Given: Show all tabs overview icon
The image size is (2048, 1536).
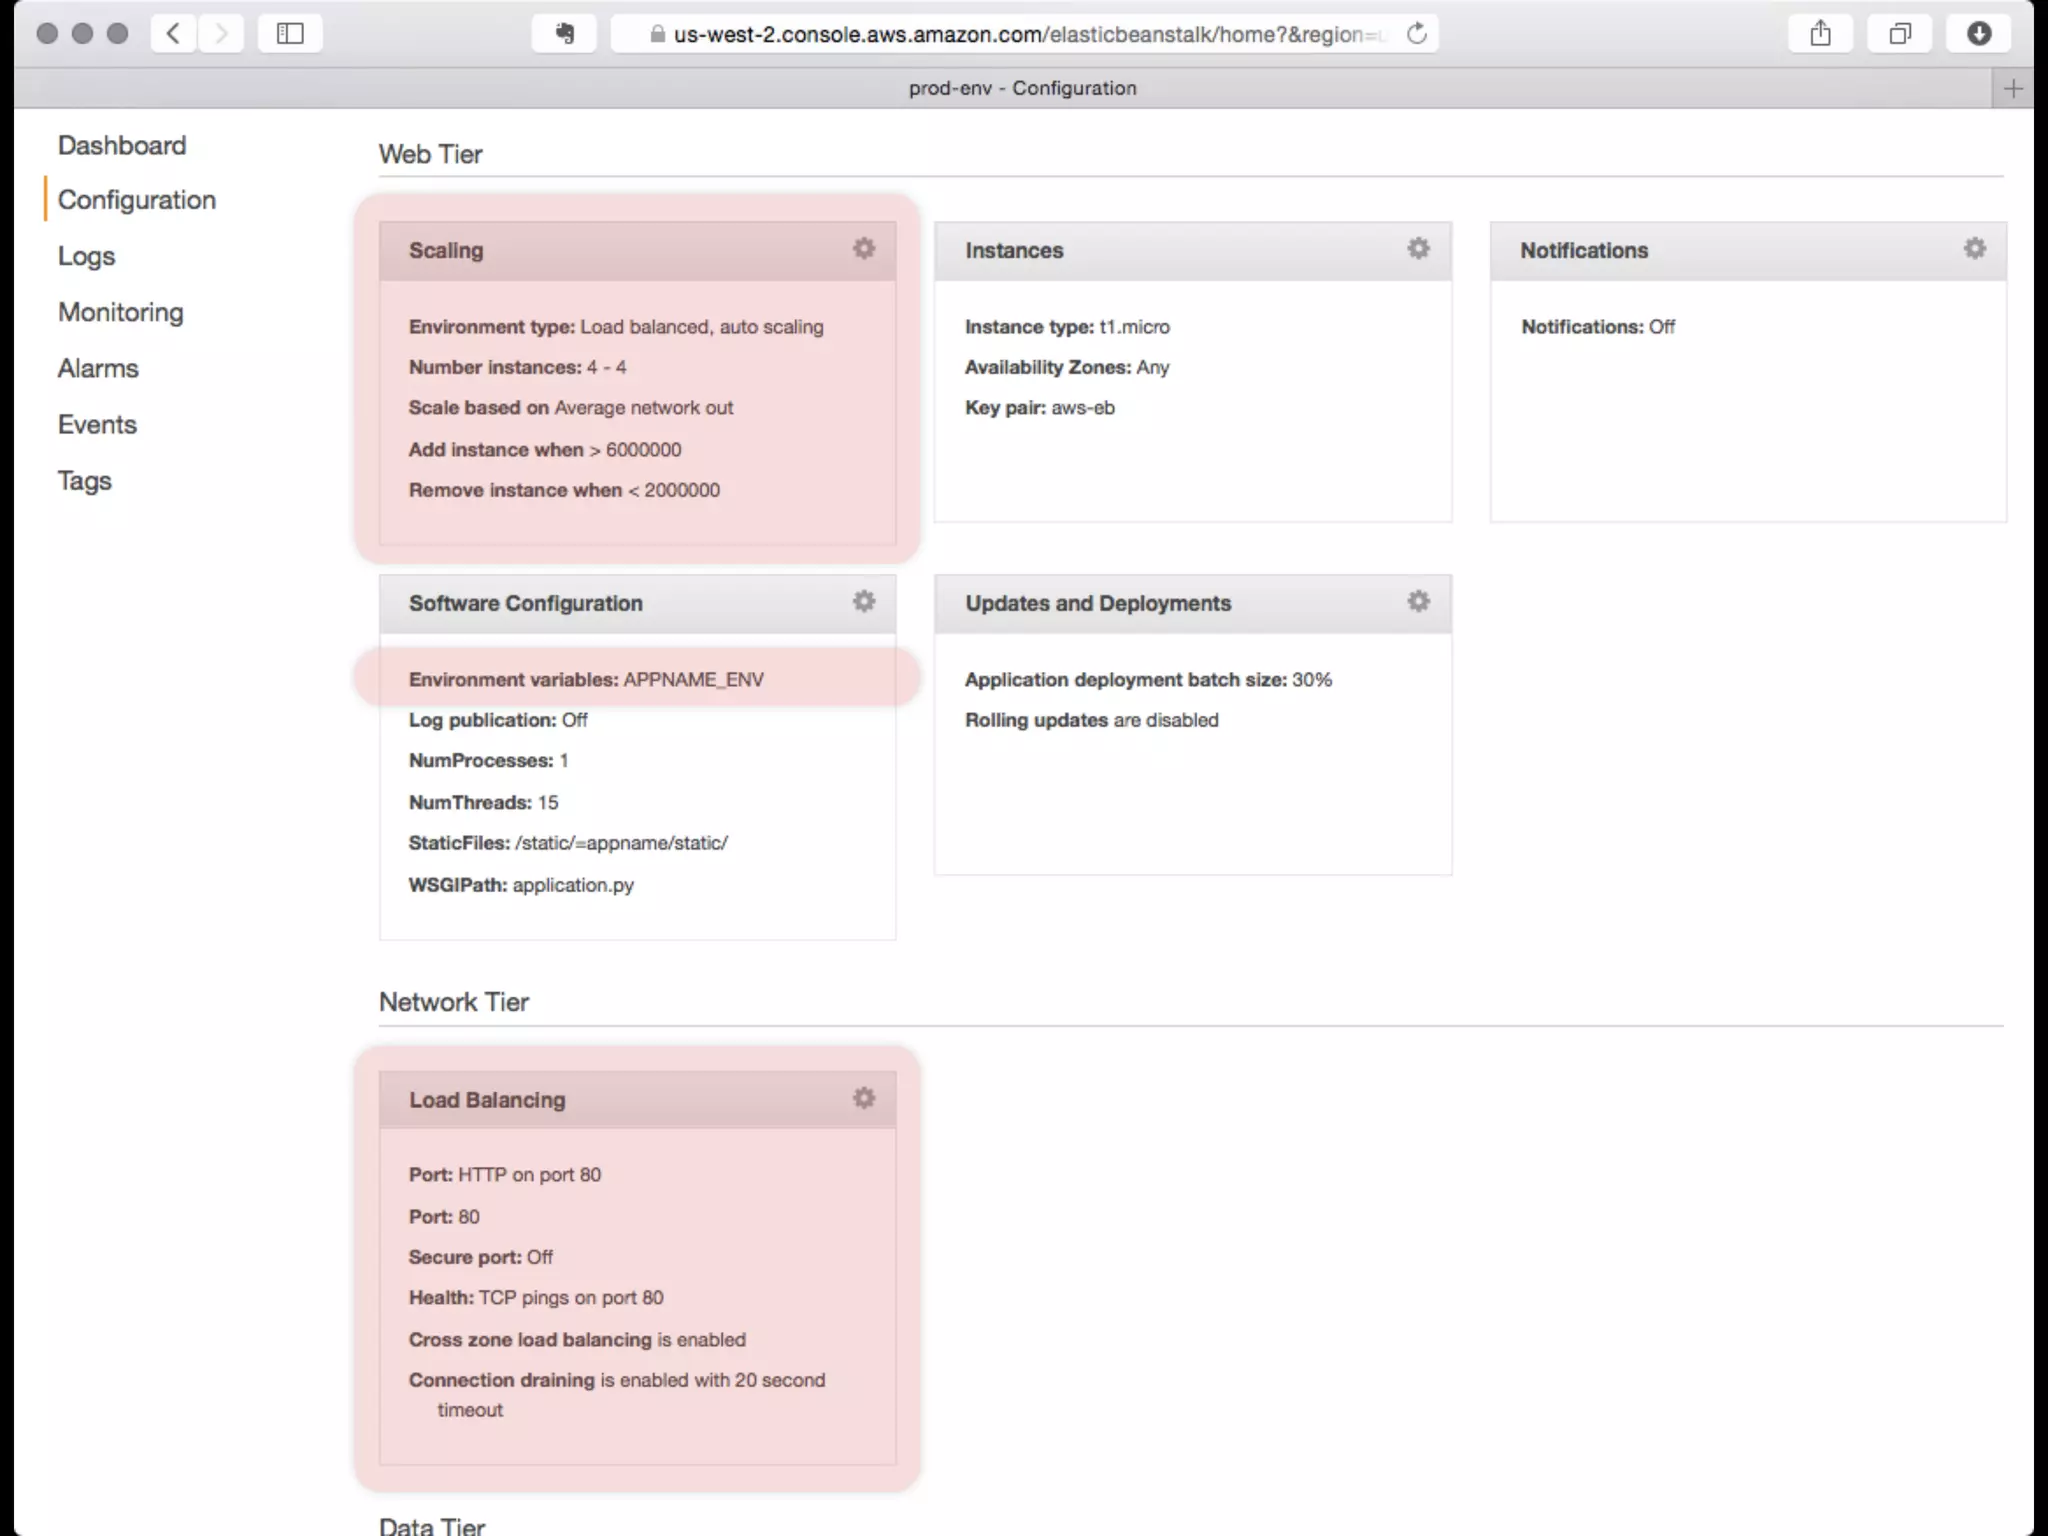Looking at the screenshot, I should click(x=1899, y=34).
